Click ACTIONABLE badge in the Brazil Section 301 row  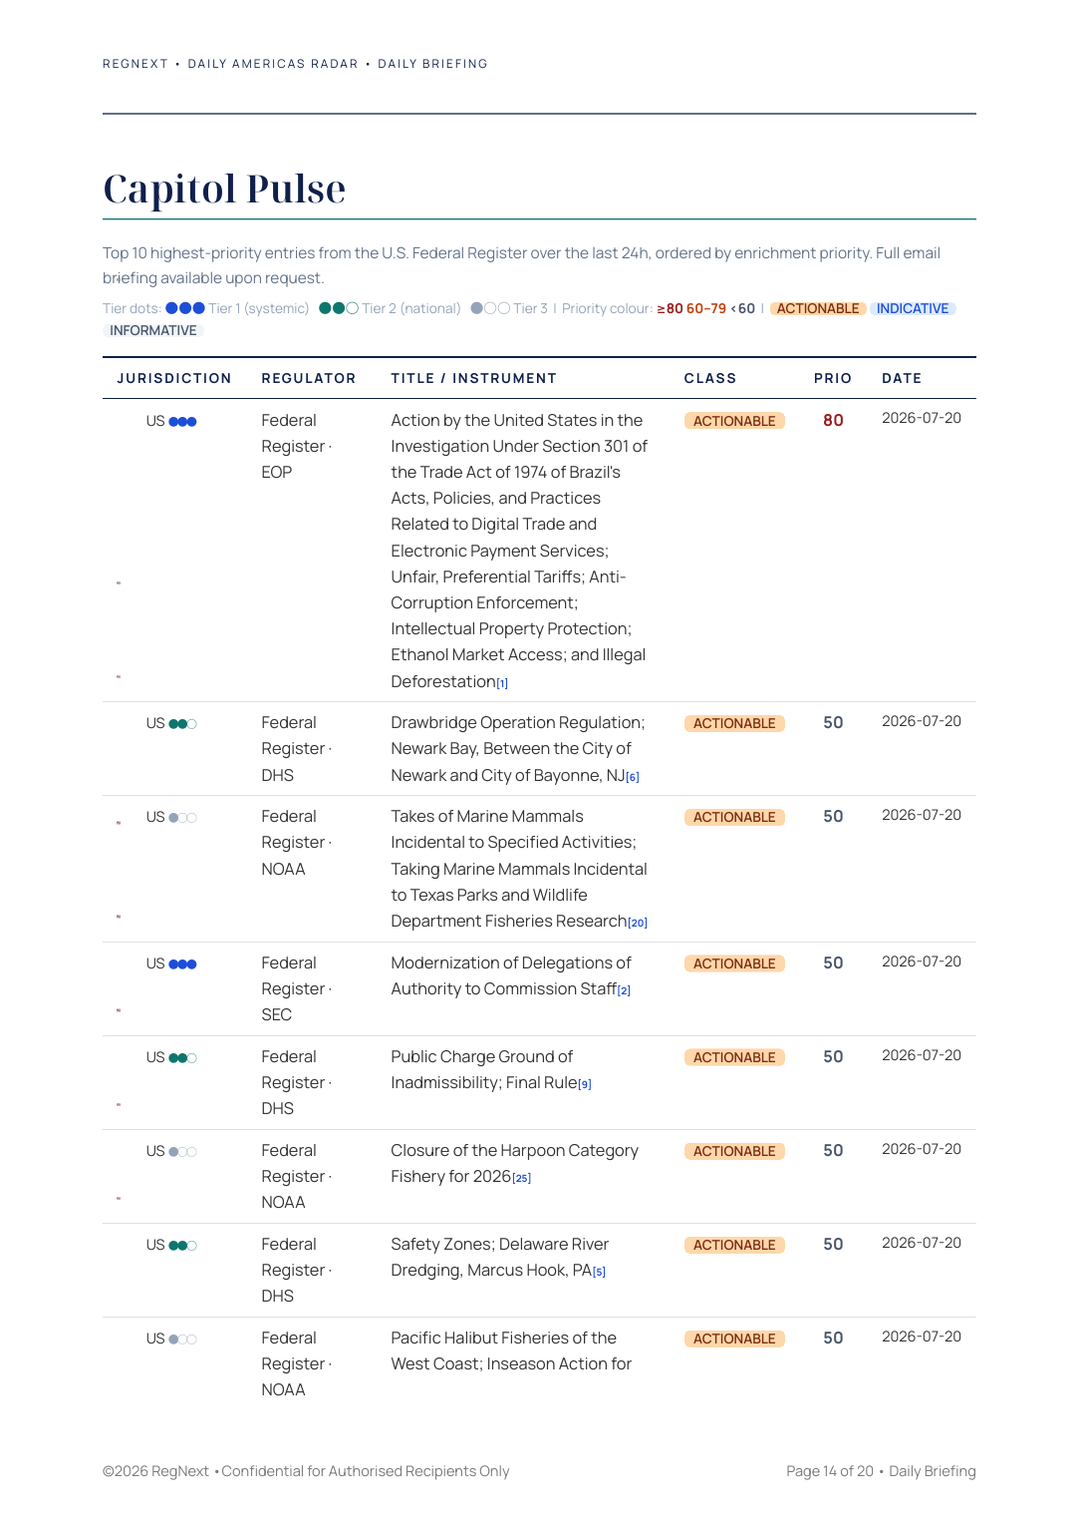(x=735, y=421)
